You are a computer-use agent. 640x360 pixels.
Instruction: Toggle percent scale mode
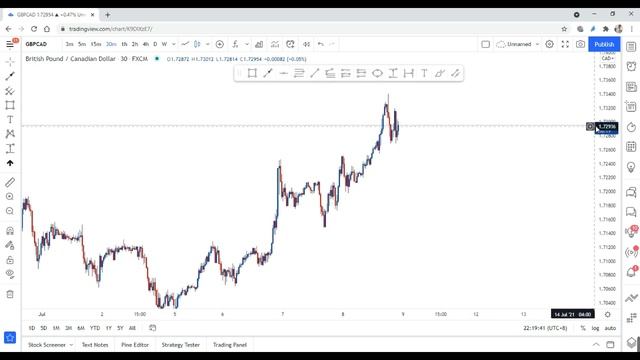coord(583,328)
